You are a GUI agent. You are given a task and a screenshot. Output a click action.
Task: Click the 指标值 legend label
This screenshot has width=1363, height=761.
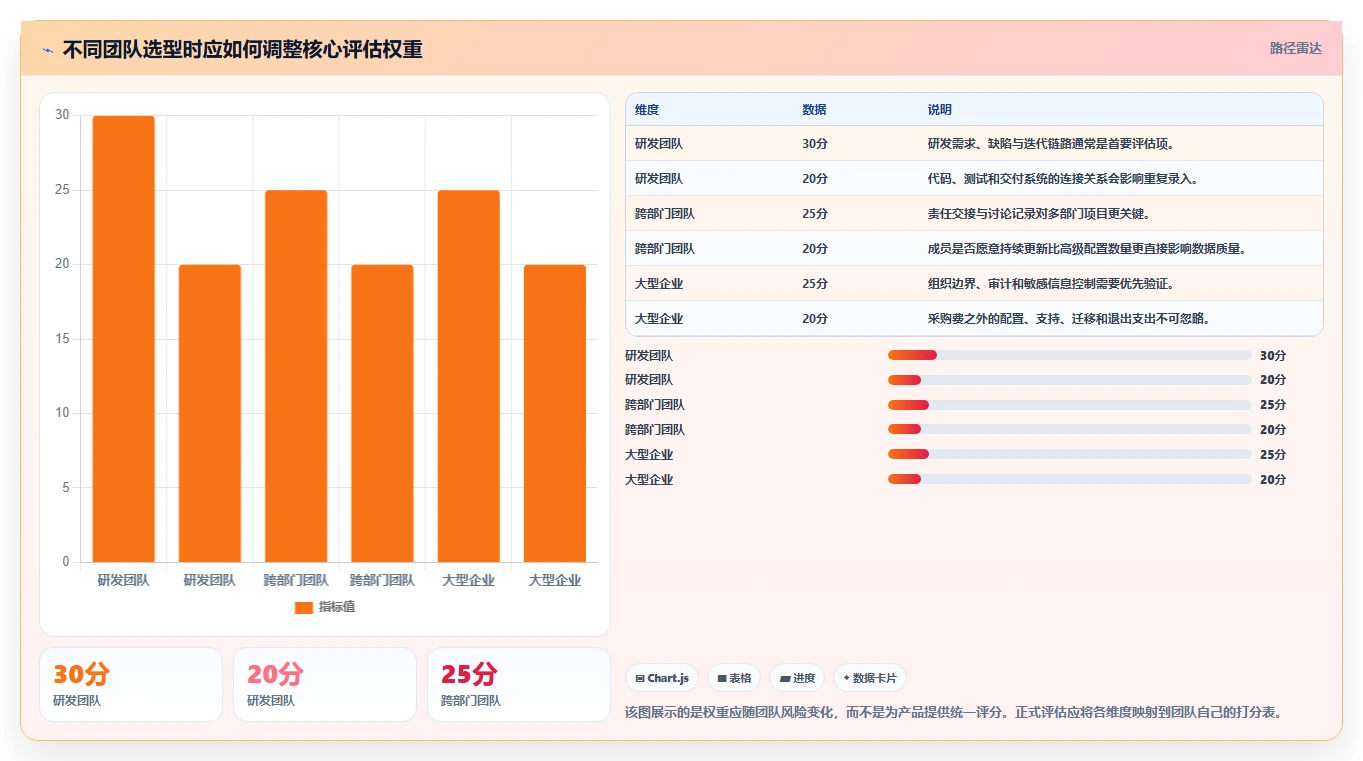(337, 608)
